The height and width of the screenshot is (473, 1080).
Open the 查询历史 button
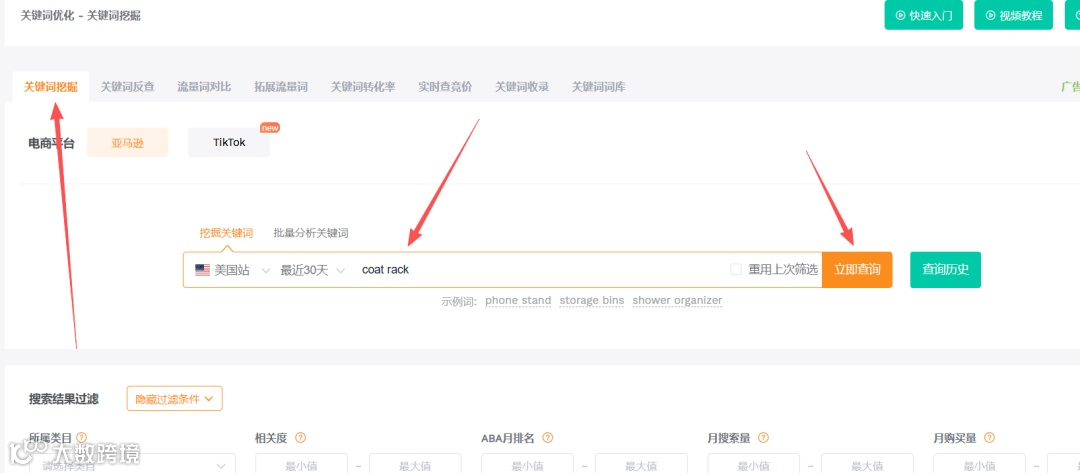(946, 270)
